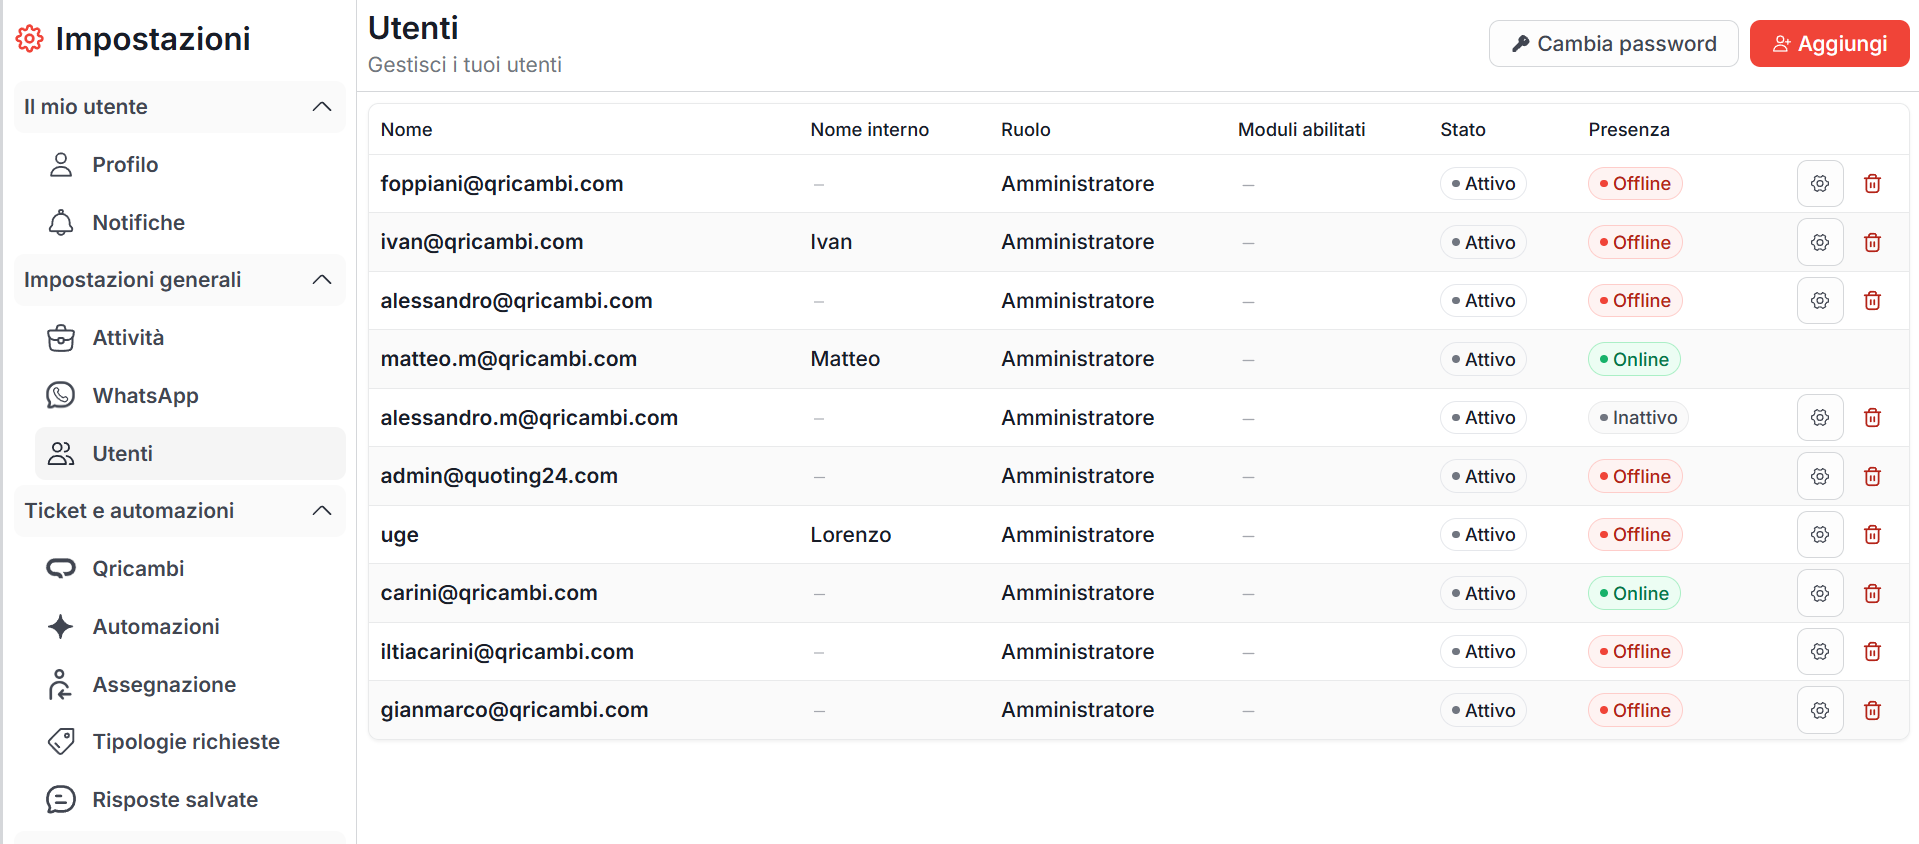Screen dimensions: 1919x844
Task: Go to WhatsApp settings
Action: pos(145,396)
